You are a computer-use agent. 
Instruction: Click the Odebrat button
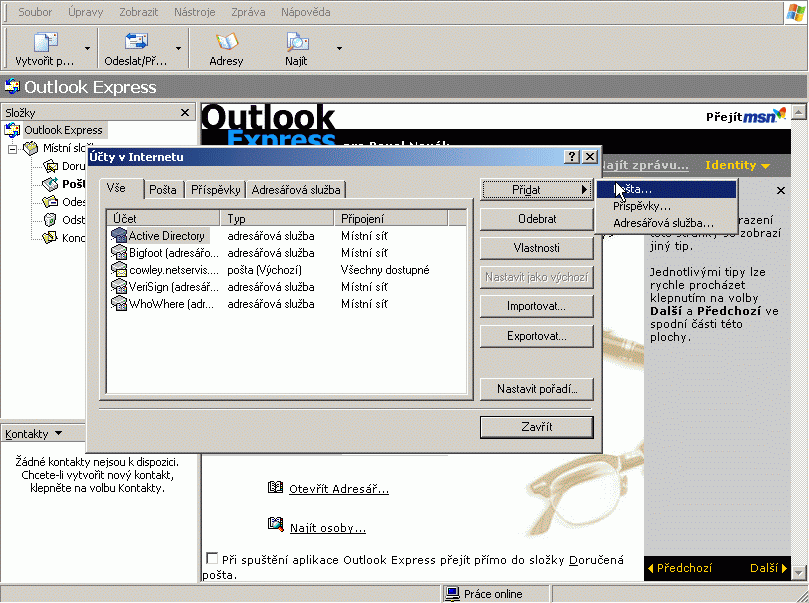(x=537, y=219)
